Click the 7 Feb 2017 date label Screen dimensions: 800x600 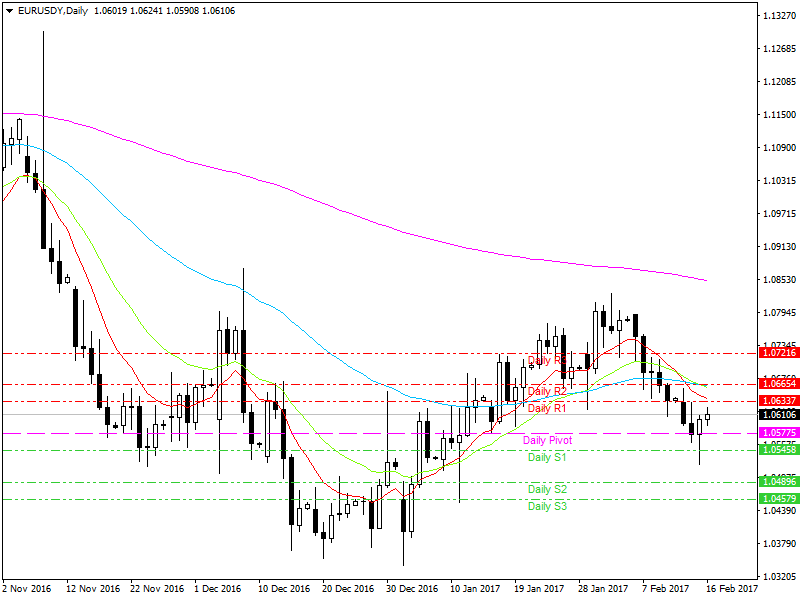[x=666, y=589]
